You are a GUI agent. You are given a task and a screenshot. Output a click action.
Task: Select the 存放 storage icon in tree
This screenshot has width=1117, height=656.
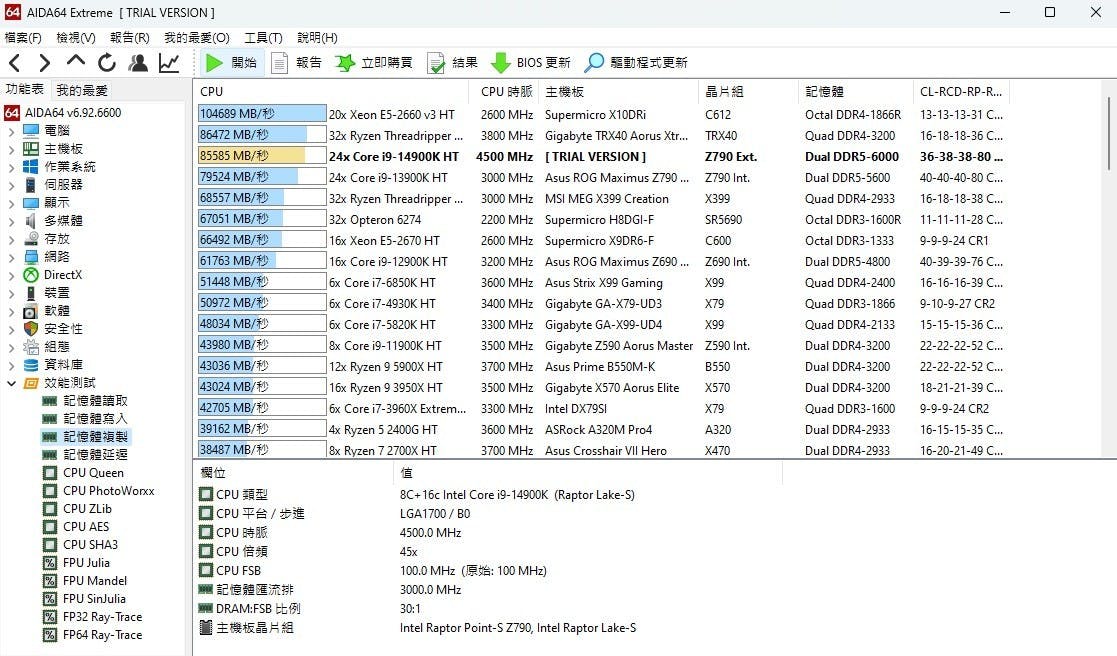tap(31, 239)
